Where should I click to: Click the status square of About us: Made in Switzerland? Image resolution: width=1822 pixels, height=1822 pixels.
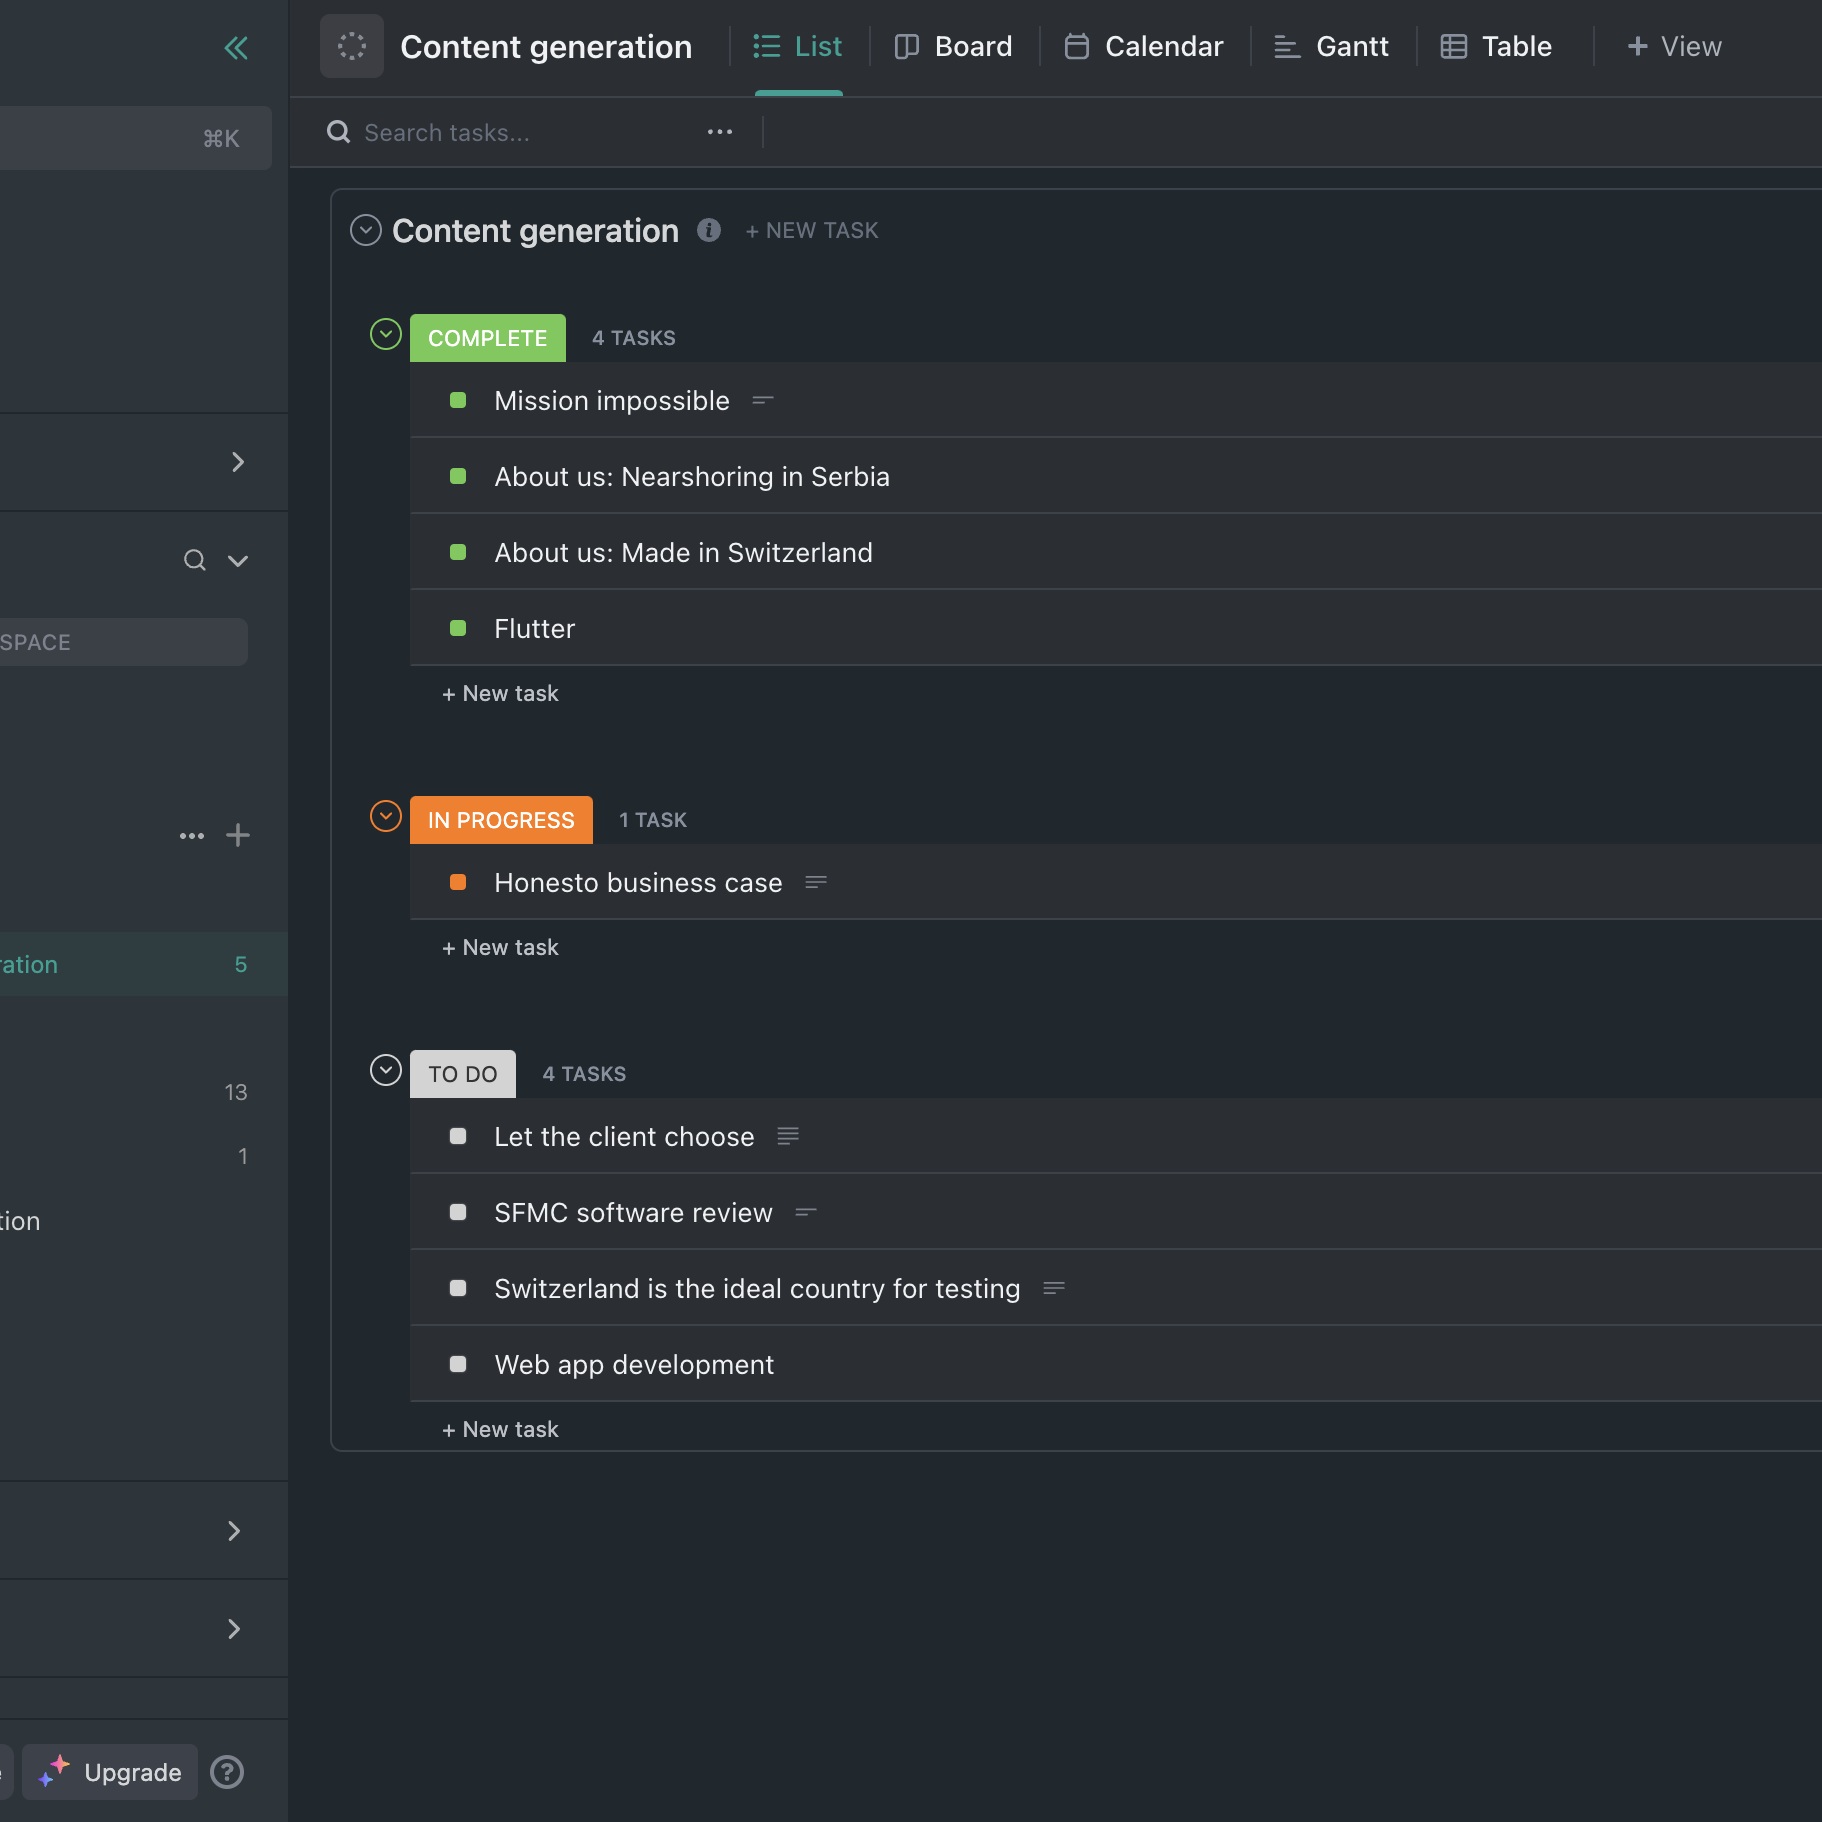pos(458,552)
